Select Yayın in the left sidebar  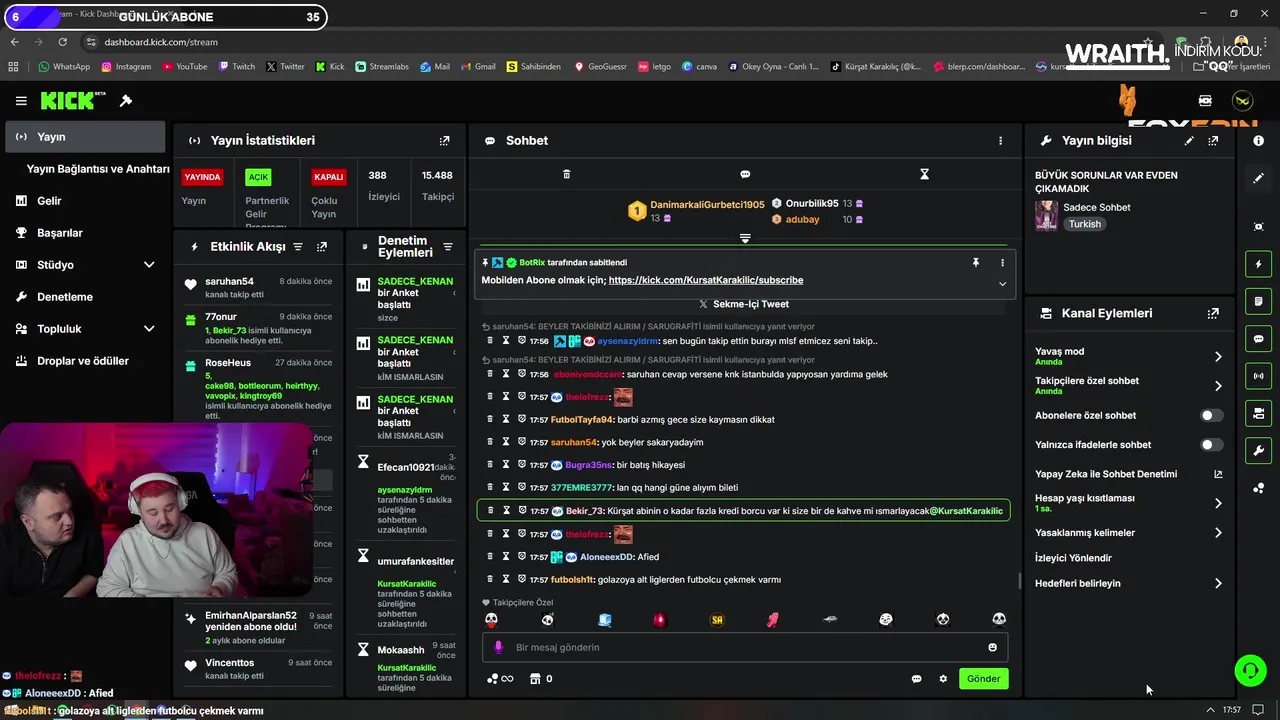[x=85, y=137]
